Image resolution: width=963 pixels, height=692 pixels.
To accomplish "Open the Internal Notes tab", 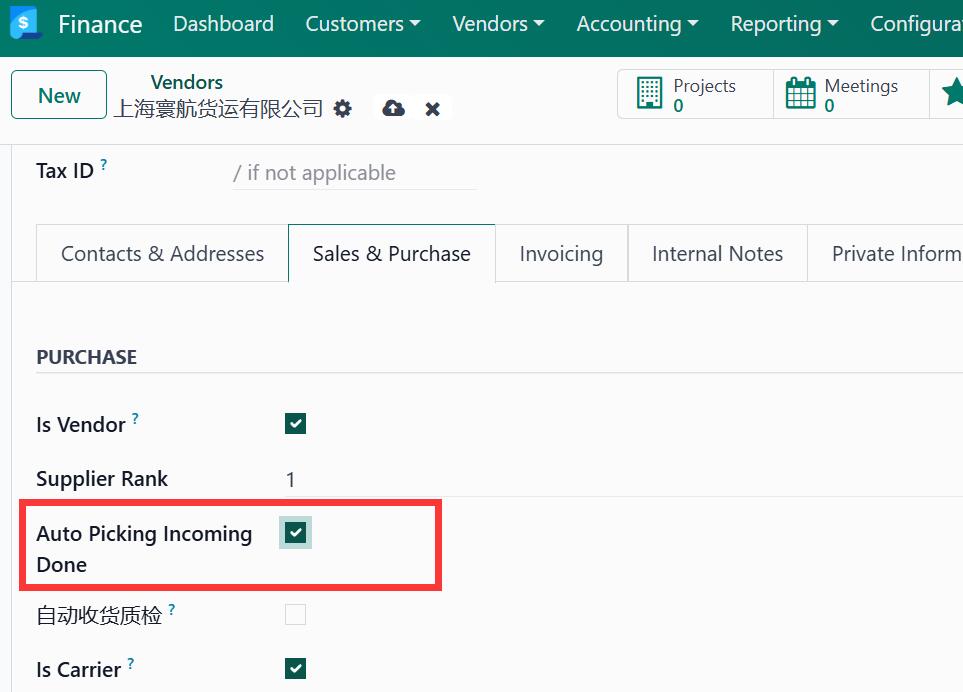I will tap(717, 254).
